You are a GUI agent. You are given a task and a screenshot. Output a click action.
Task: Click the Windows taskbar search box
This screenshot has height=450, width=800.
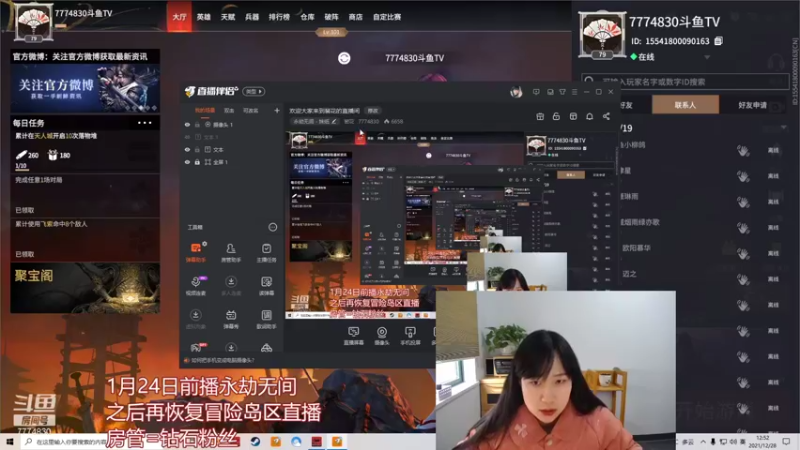(x=64, y=442)
